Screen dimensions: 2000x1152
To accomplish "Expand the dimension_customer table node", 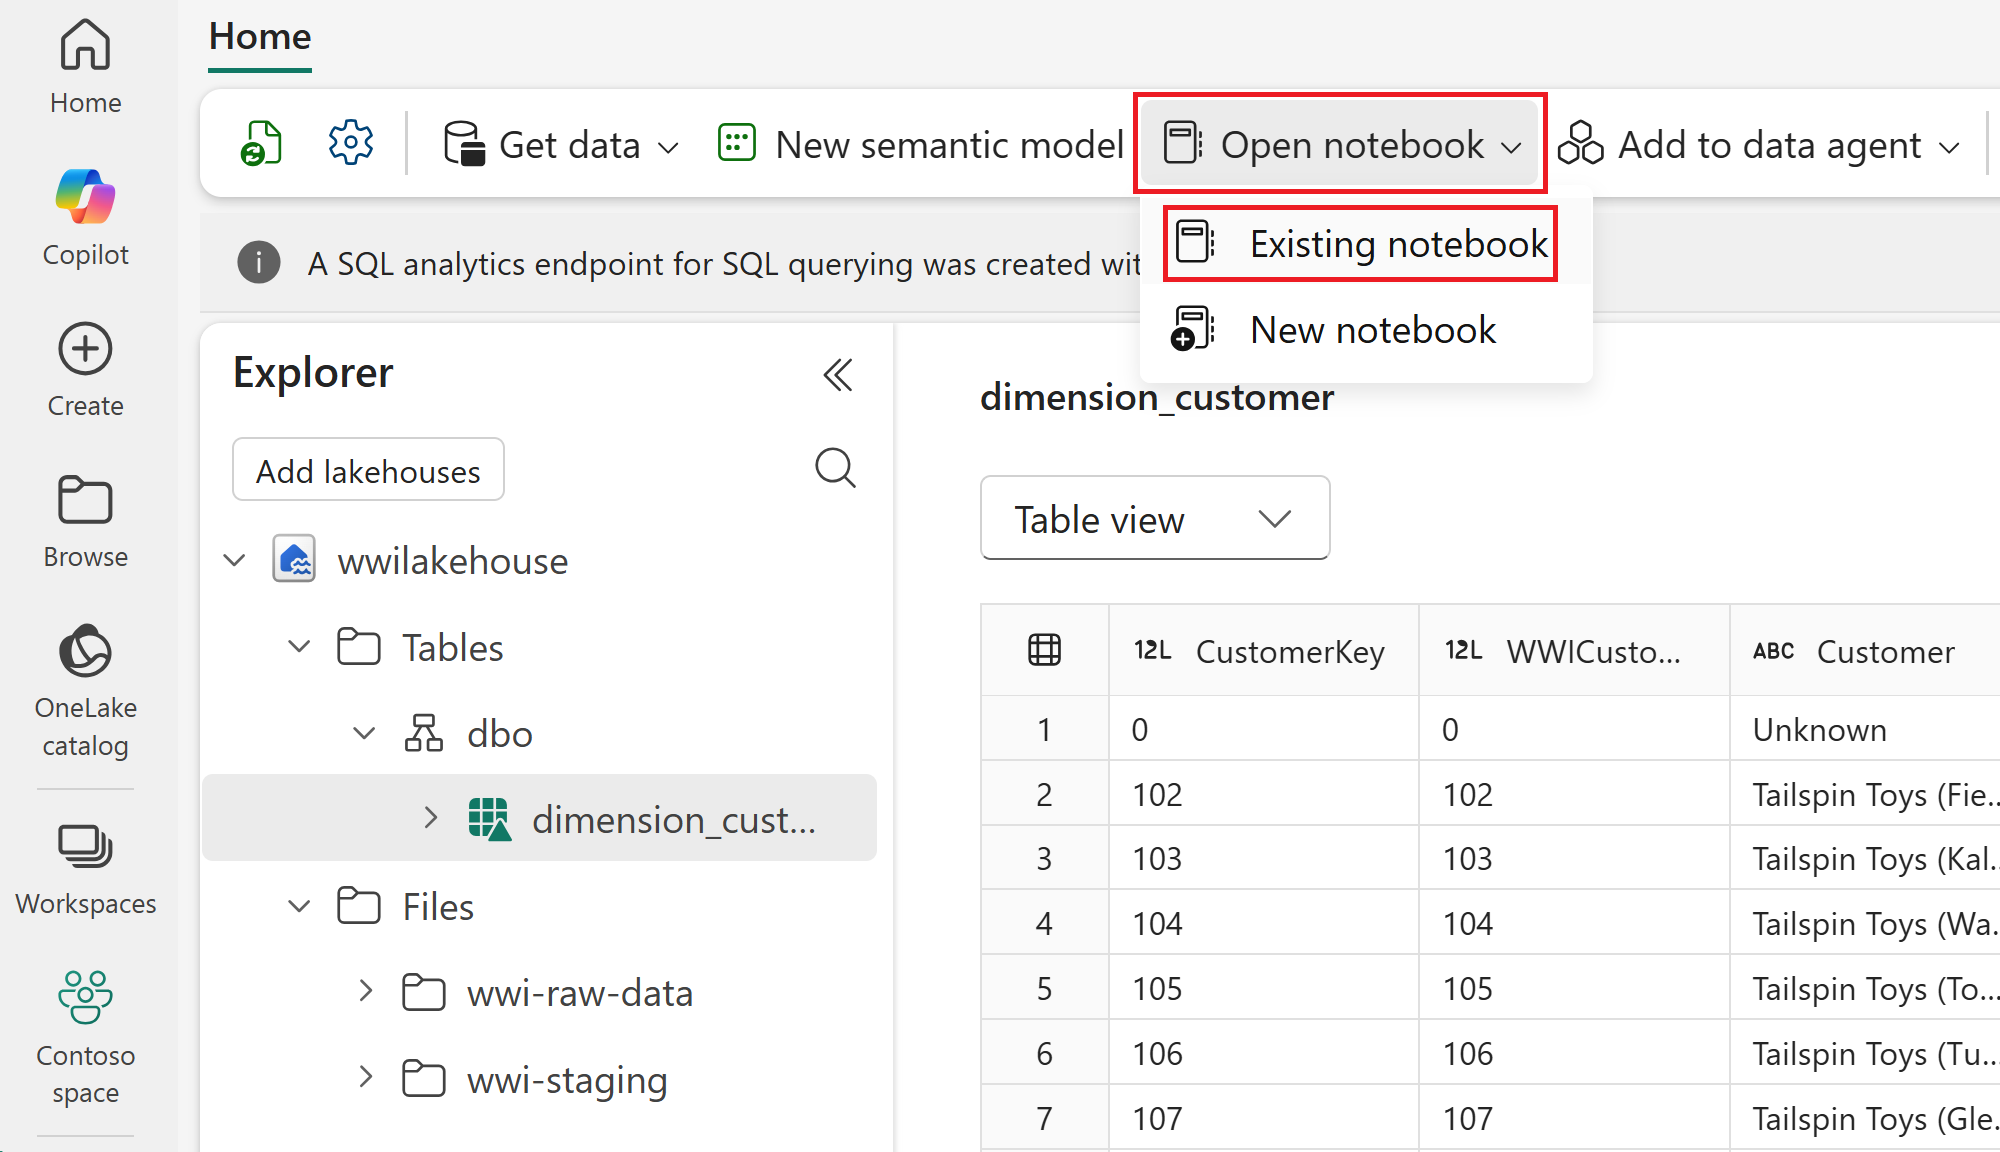I will coord(430,818).
